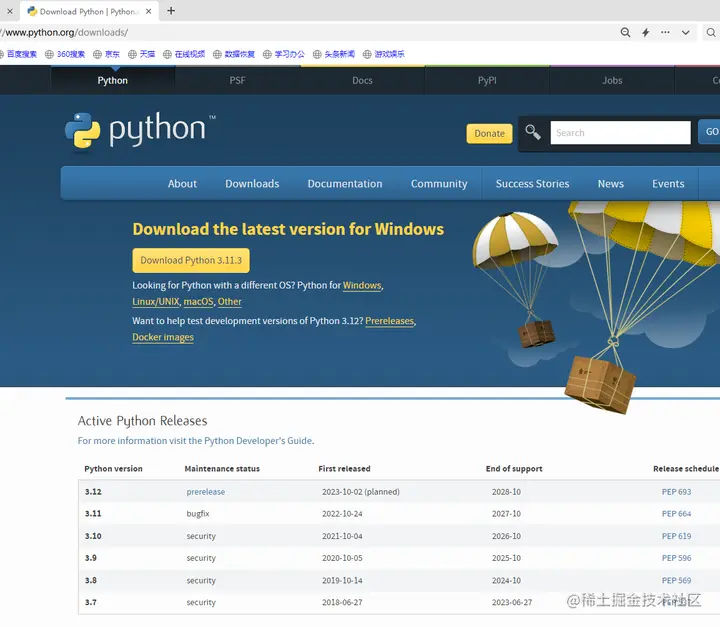Click the lightning bolt icon in address bar
Viewport: 720px width, 627px height.
pyautogui.click(x=646, y=32)
